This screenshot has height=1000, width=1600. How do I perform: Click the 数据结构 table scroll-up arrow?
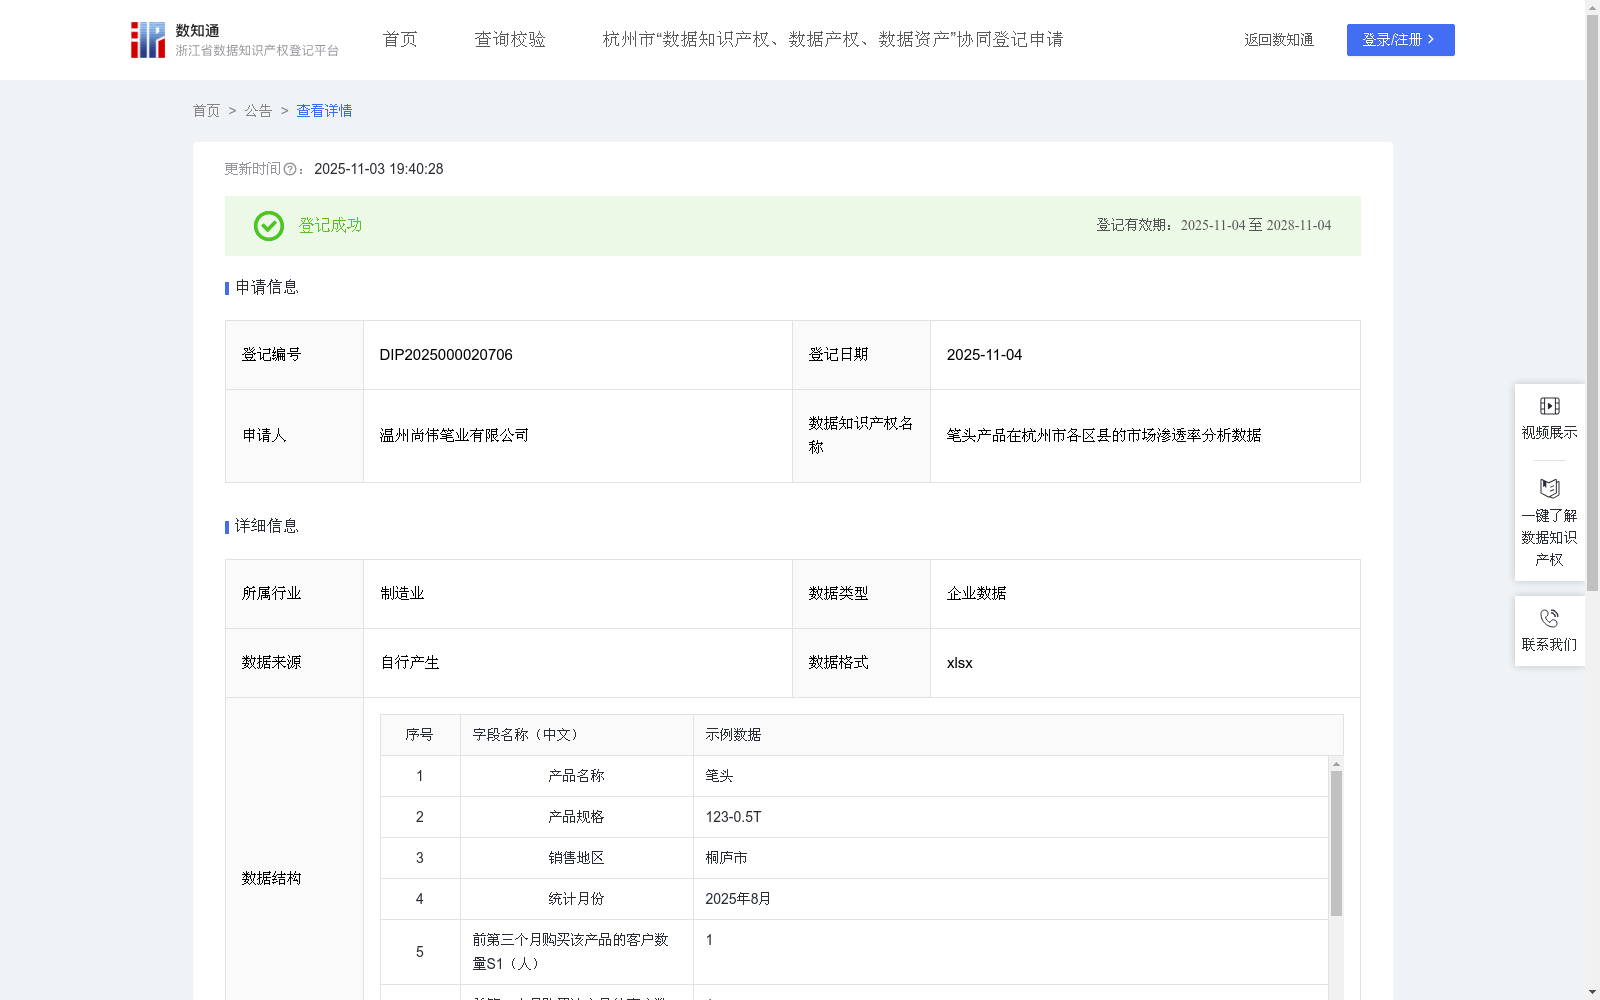(x=1336, y=764)
